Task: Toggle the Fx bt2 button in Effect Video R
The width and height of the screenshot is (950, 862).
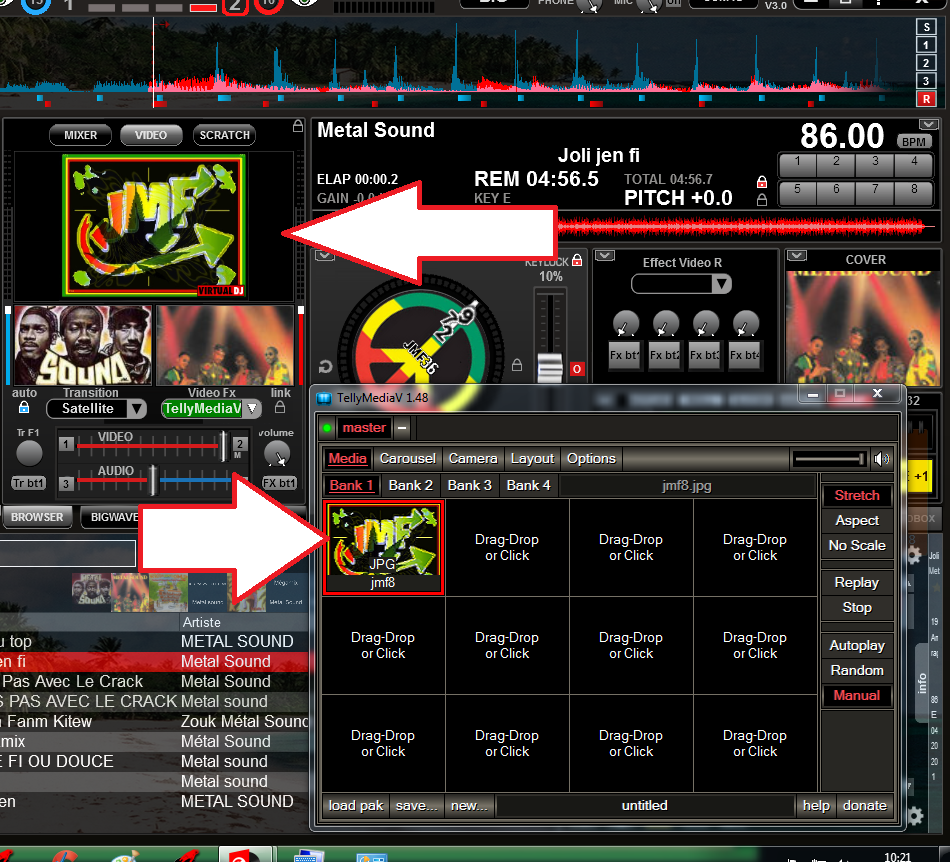Action: [x=665, y=356]
